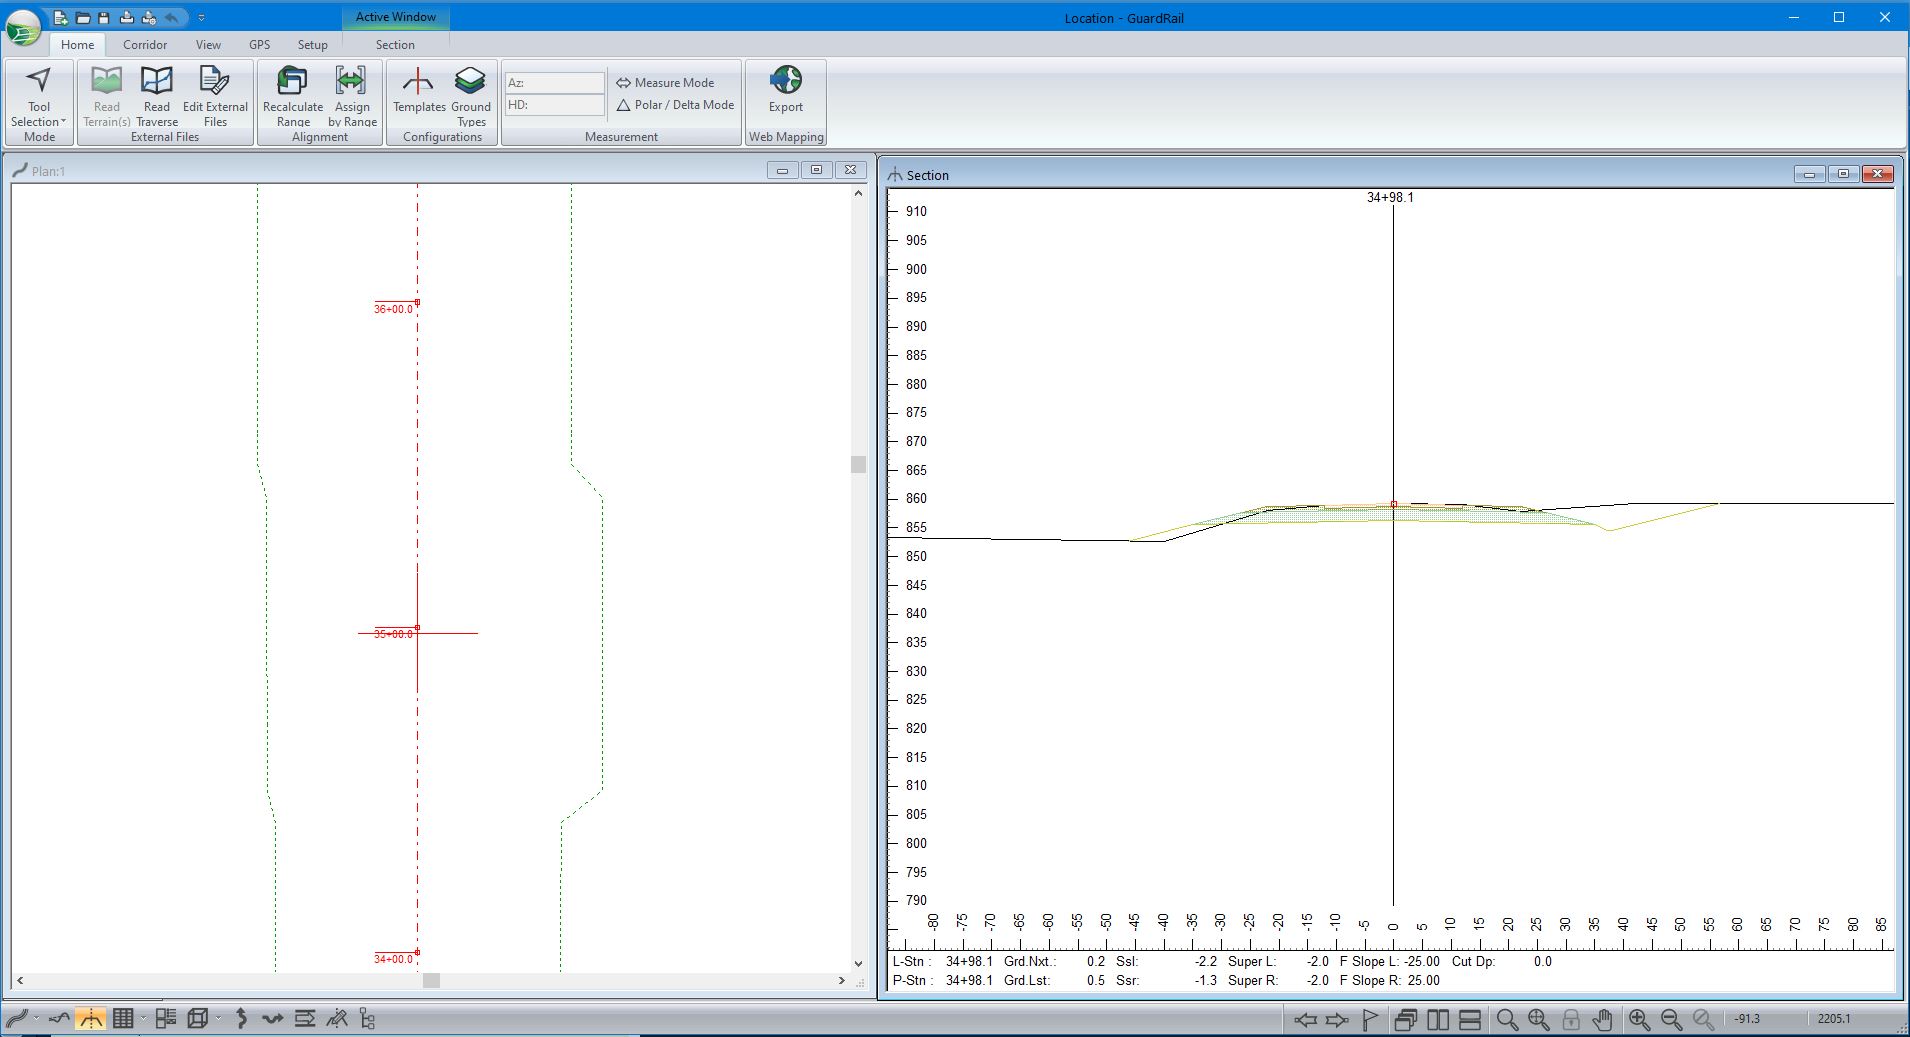Viewport: 1910px width, 1037px height.
Task: Click the 3D cube view icon
Action: coord(198,1019)
